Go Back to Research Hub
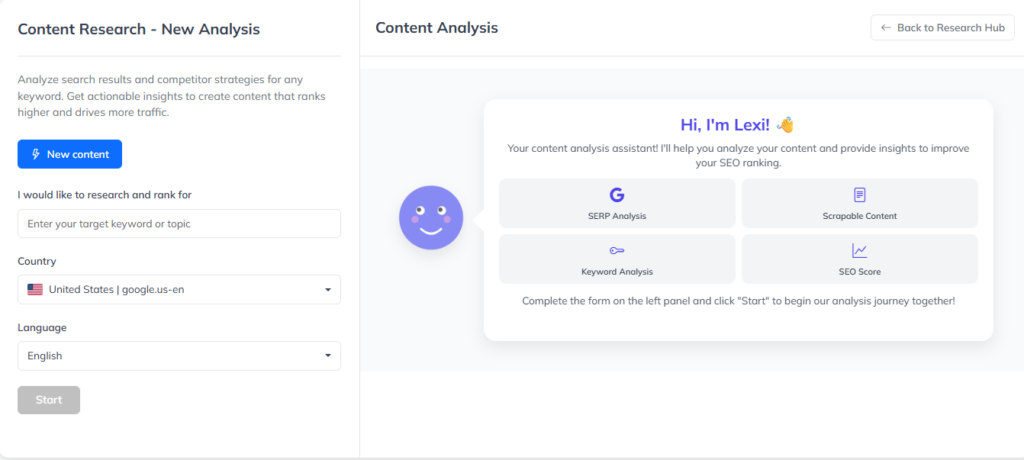 (x=942, y=28)
